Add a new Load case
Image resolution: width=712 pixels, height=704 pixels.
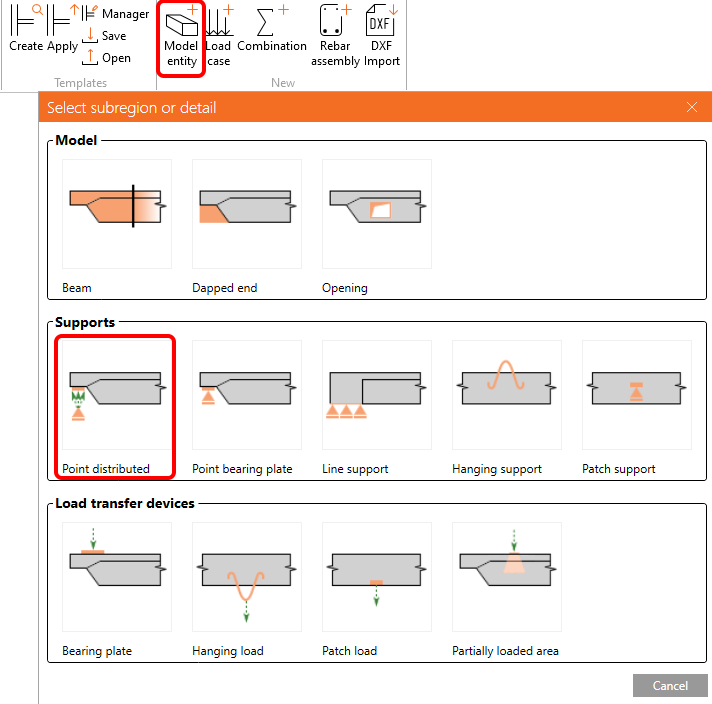tap(218, 37)
